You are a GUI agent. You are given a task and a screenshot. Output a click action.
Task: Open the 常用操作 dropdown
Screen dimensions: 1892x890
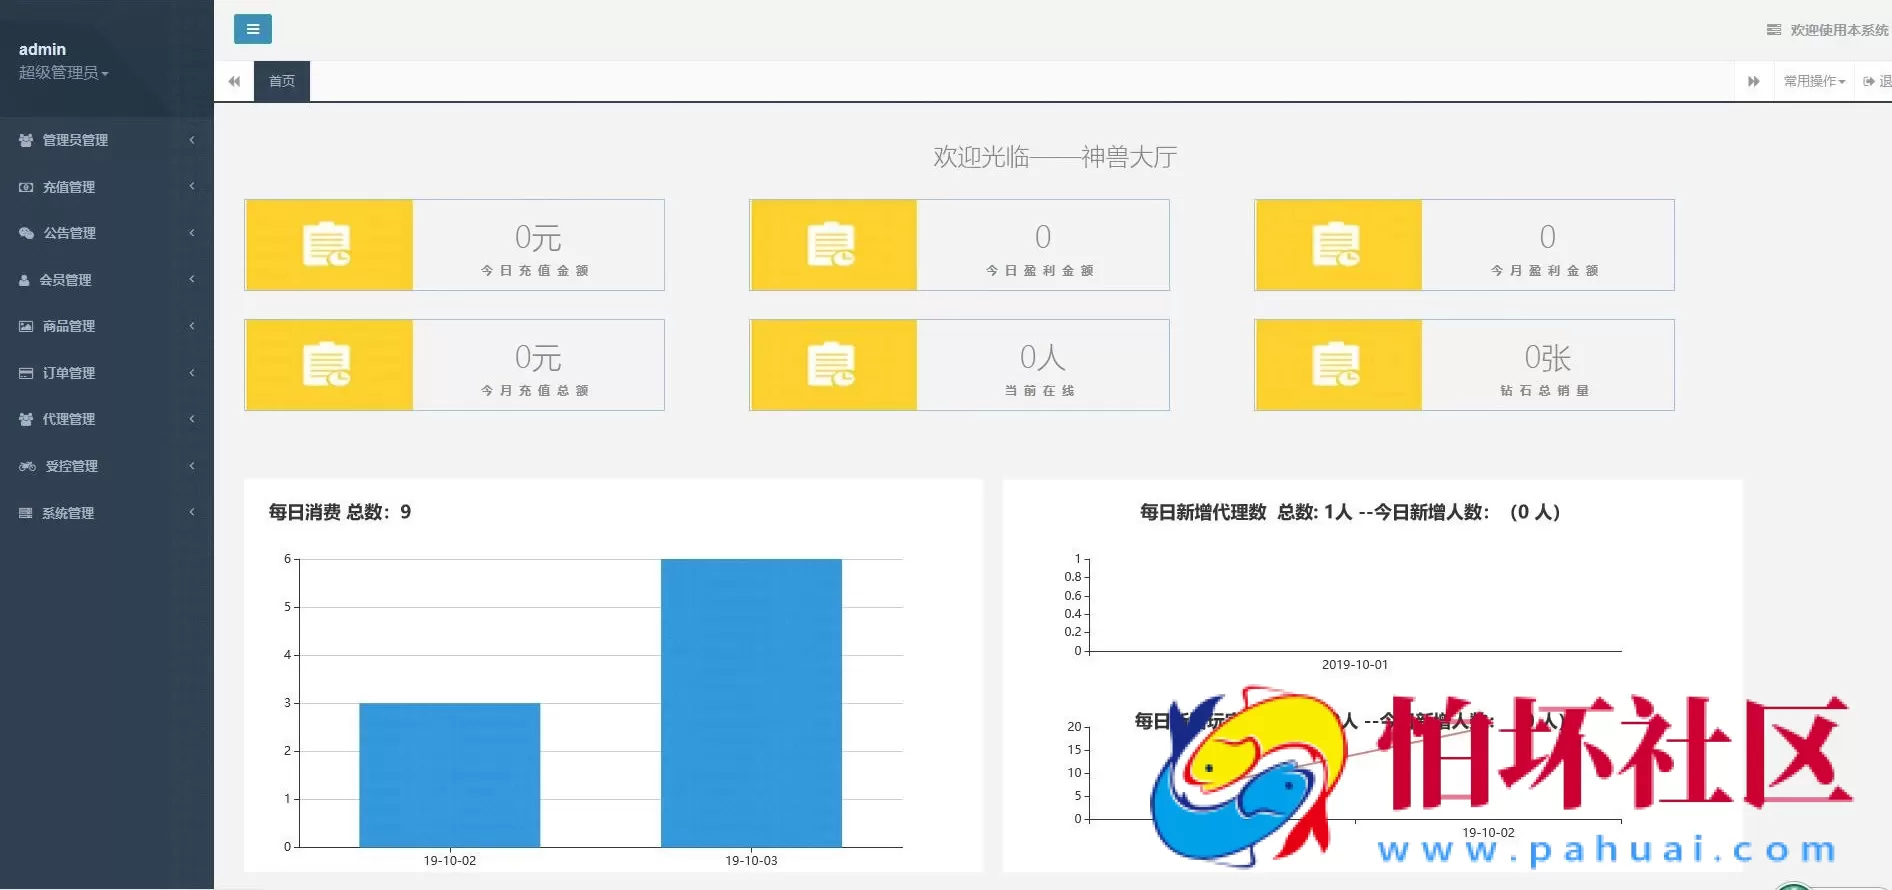1814,81
